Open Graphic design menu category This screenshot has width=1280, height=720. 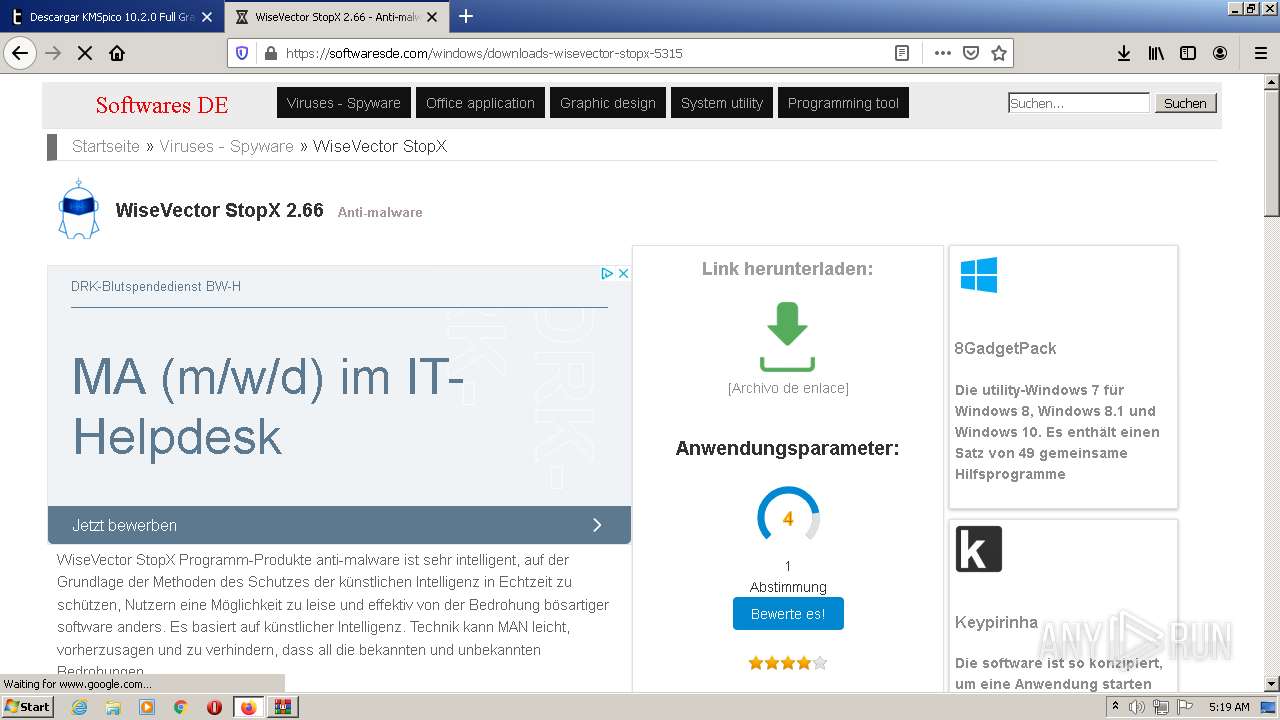(607, 103)
